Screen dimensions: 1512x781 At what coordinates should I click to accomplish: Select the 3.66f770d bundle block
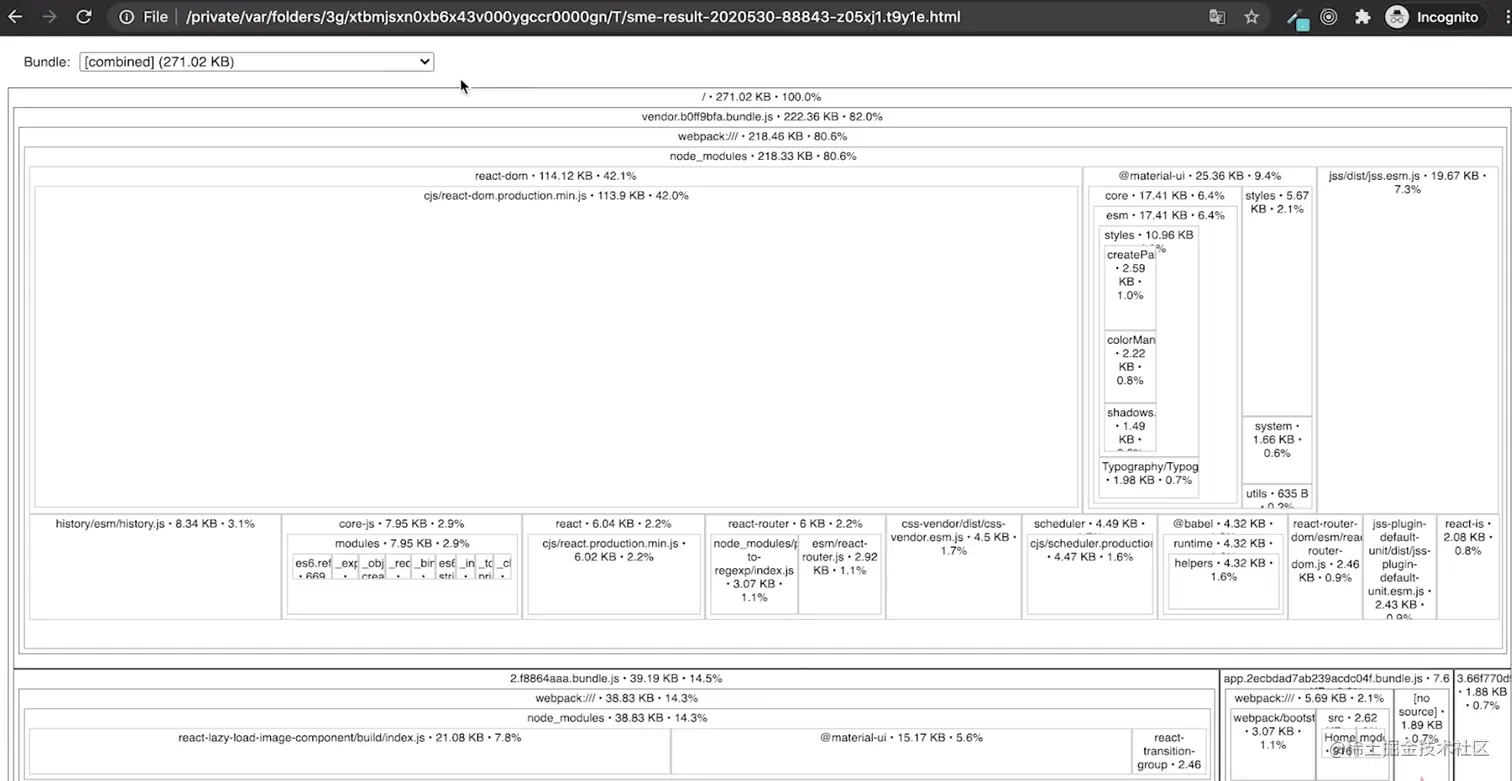[x=1483, y=725]
